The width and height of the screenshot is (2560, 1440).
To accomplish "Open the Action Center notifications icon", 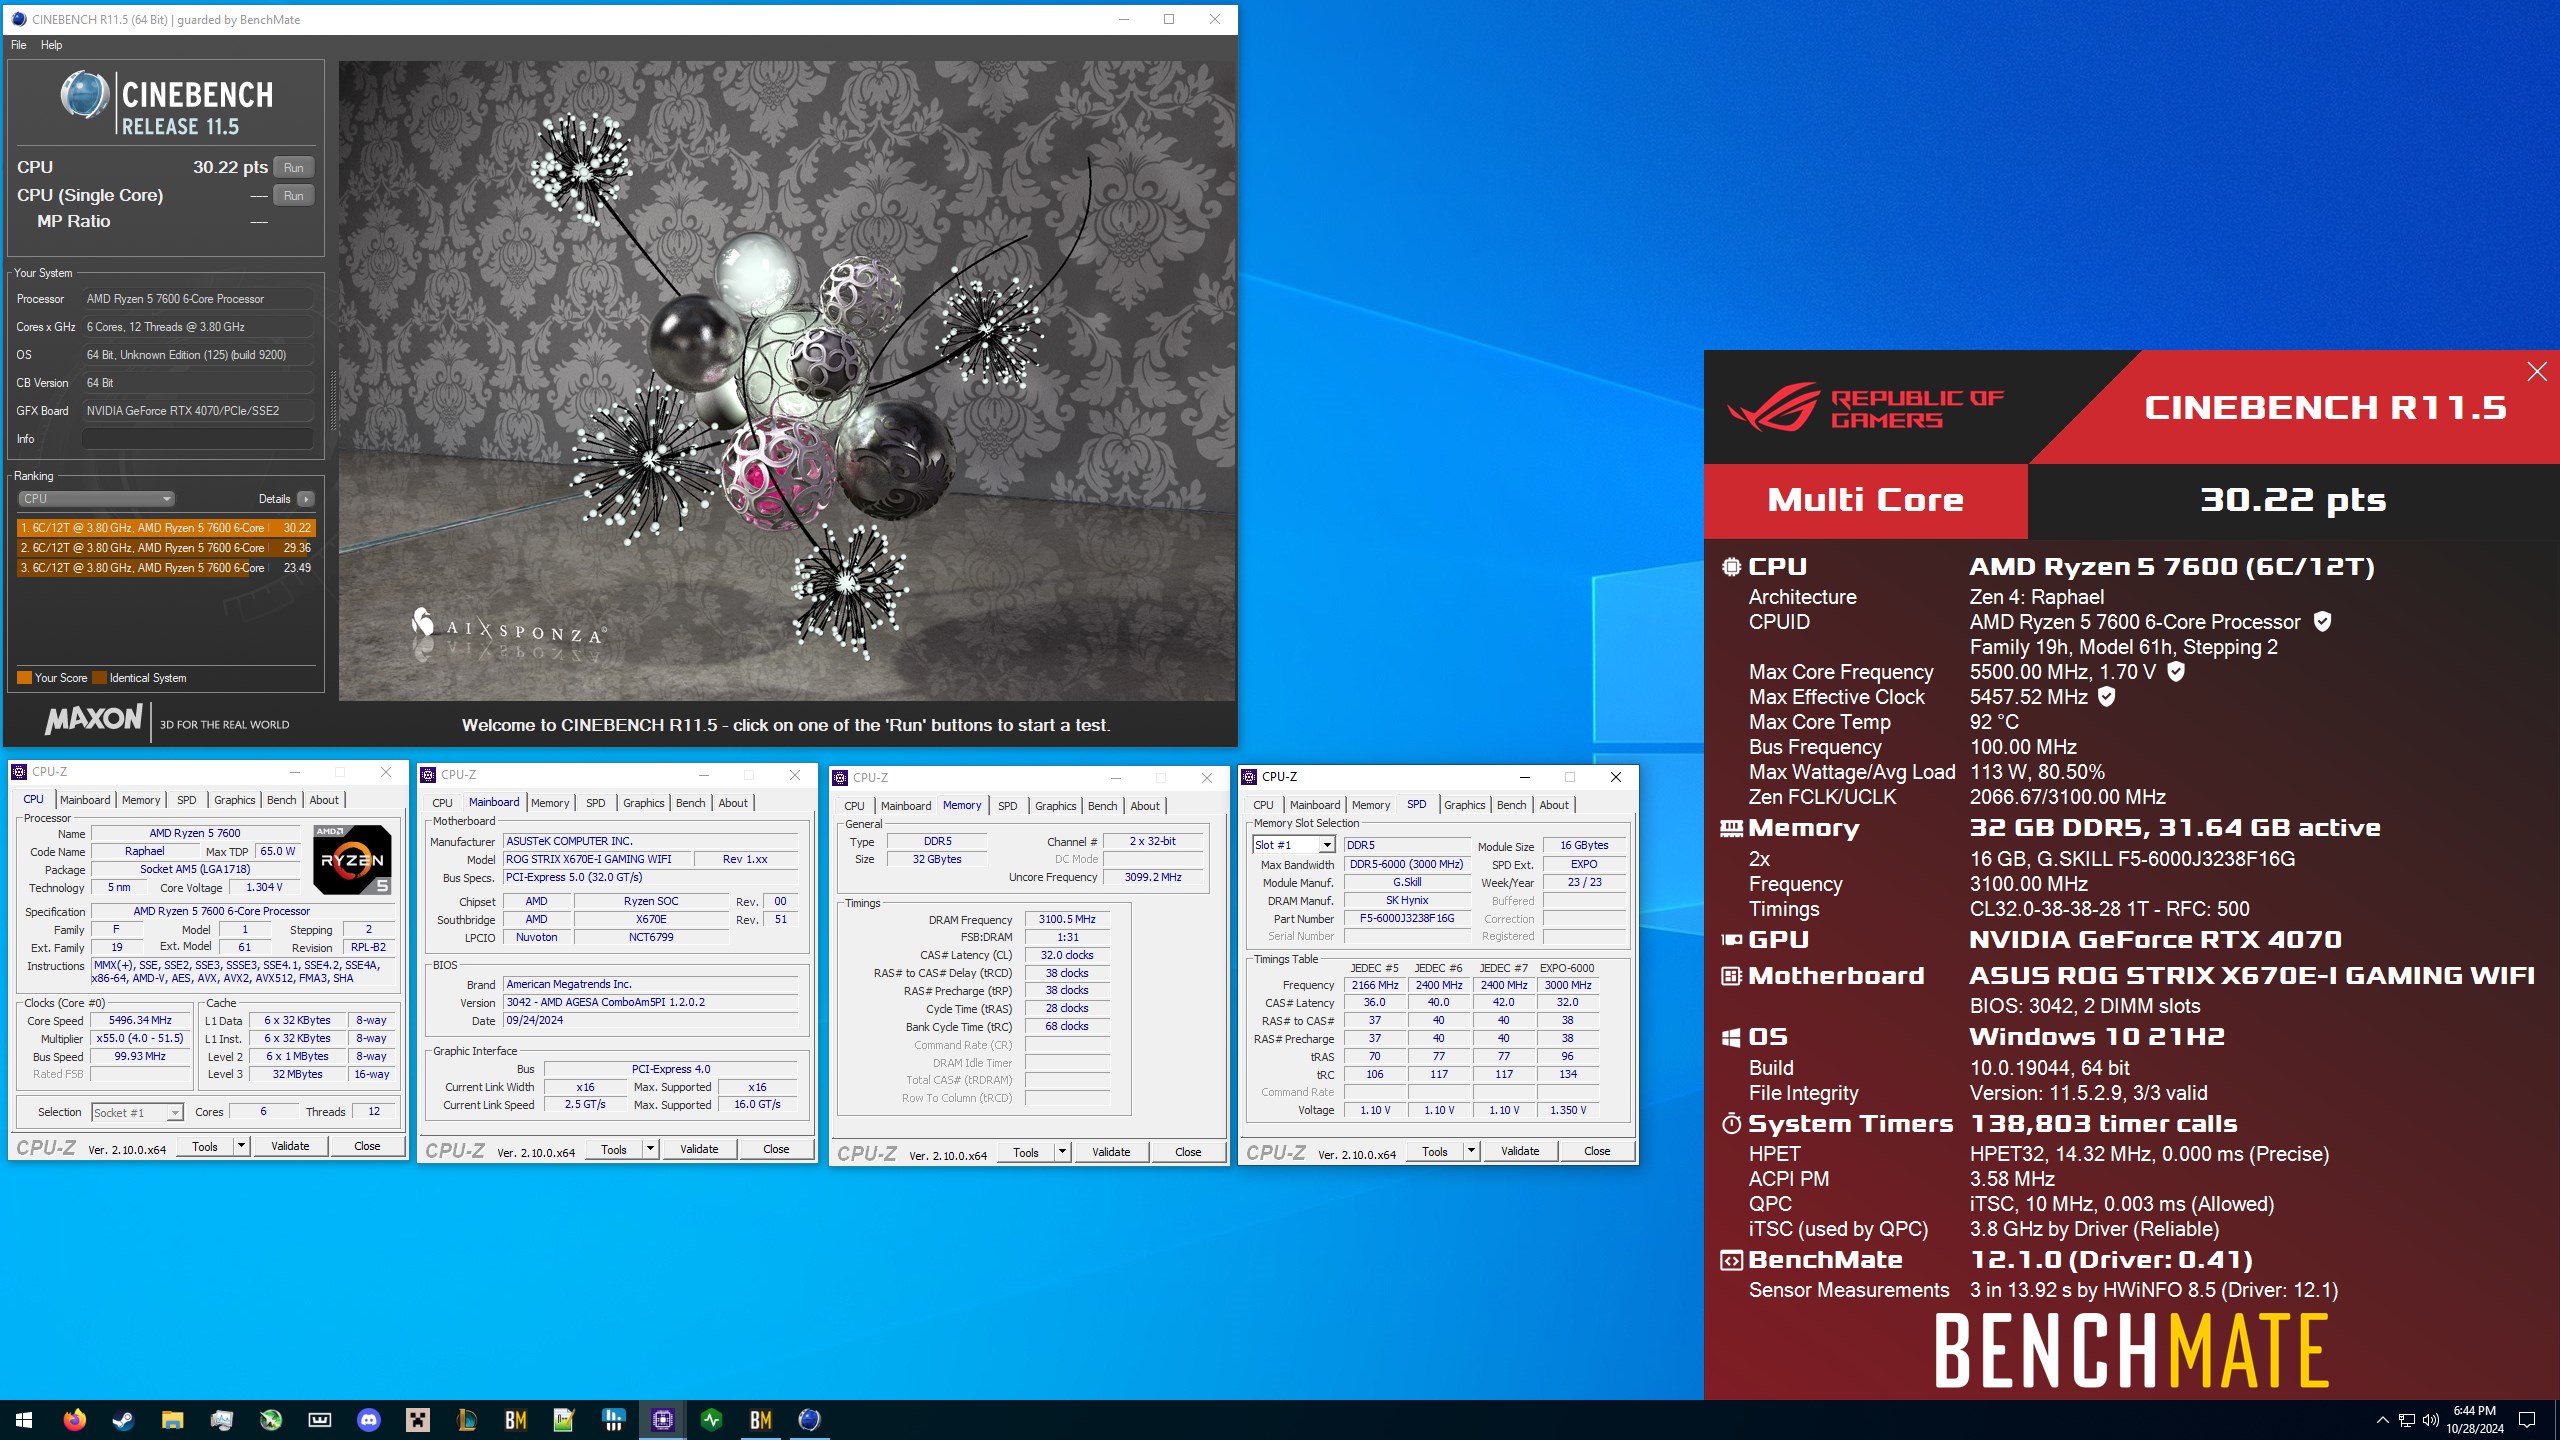I will pos(2527,1420).
